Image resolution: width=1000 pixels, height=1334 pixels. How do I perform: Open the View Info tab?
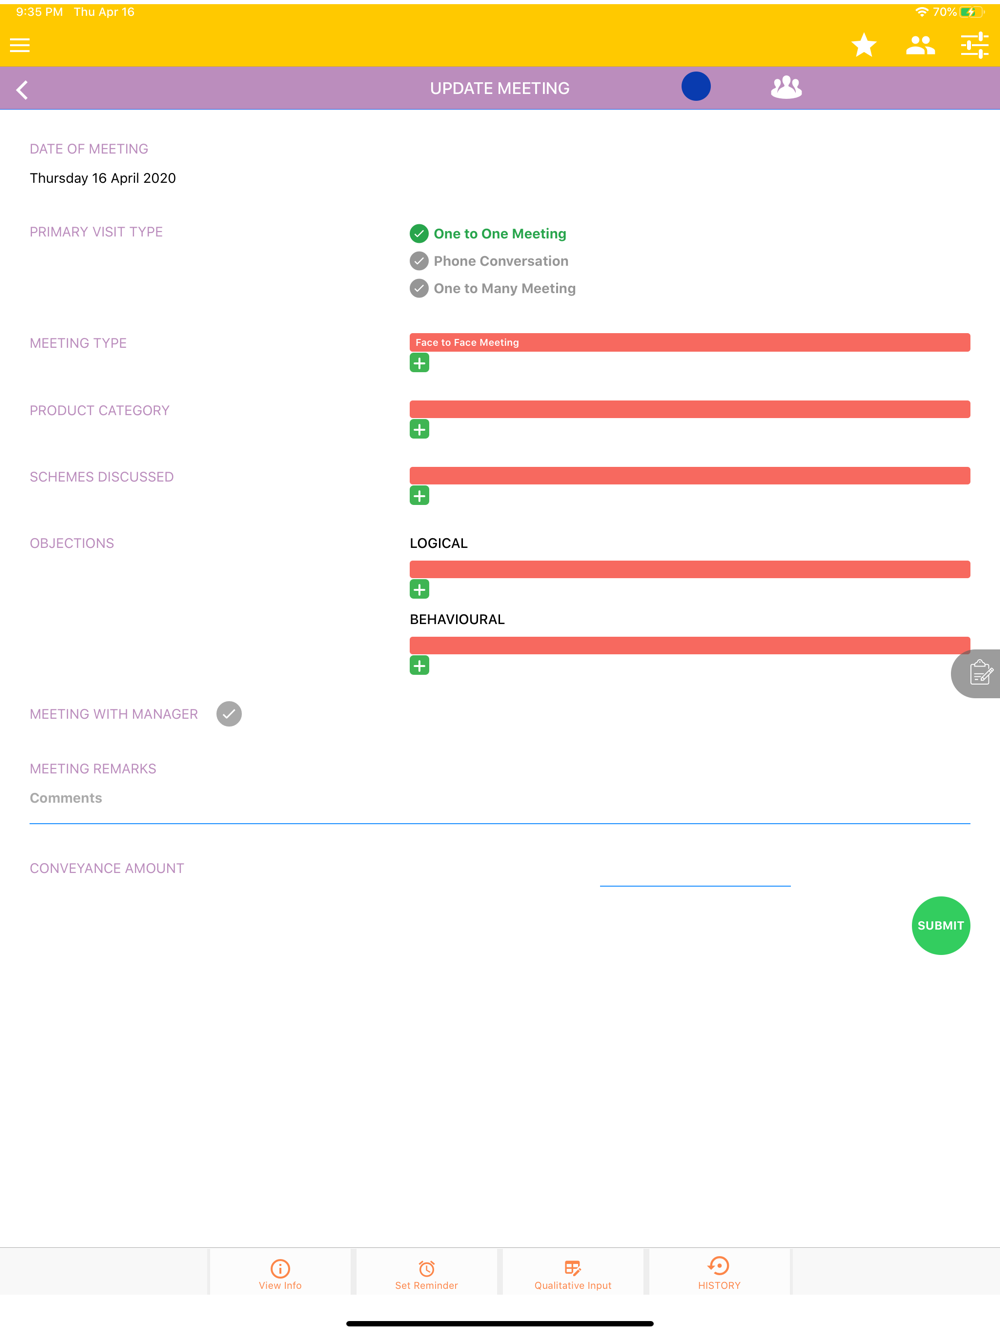(x=280, y=1273)
